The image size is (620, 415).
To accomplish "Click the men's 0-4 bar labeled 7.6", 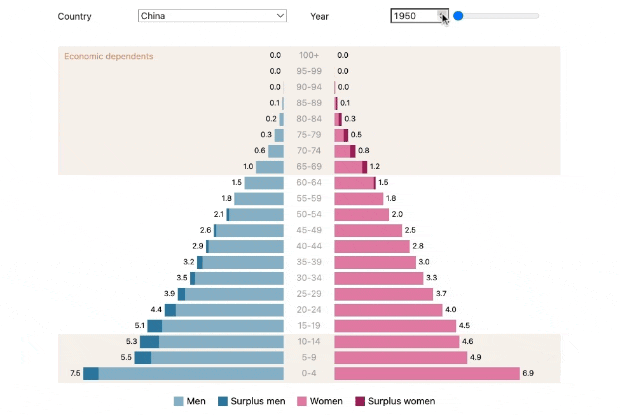I will pos(183,374).
